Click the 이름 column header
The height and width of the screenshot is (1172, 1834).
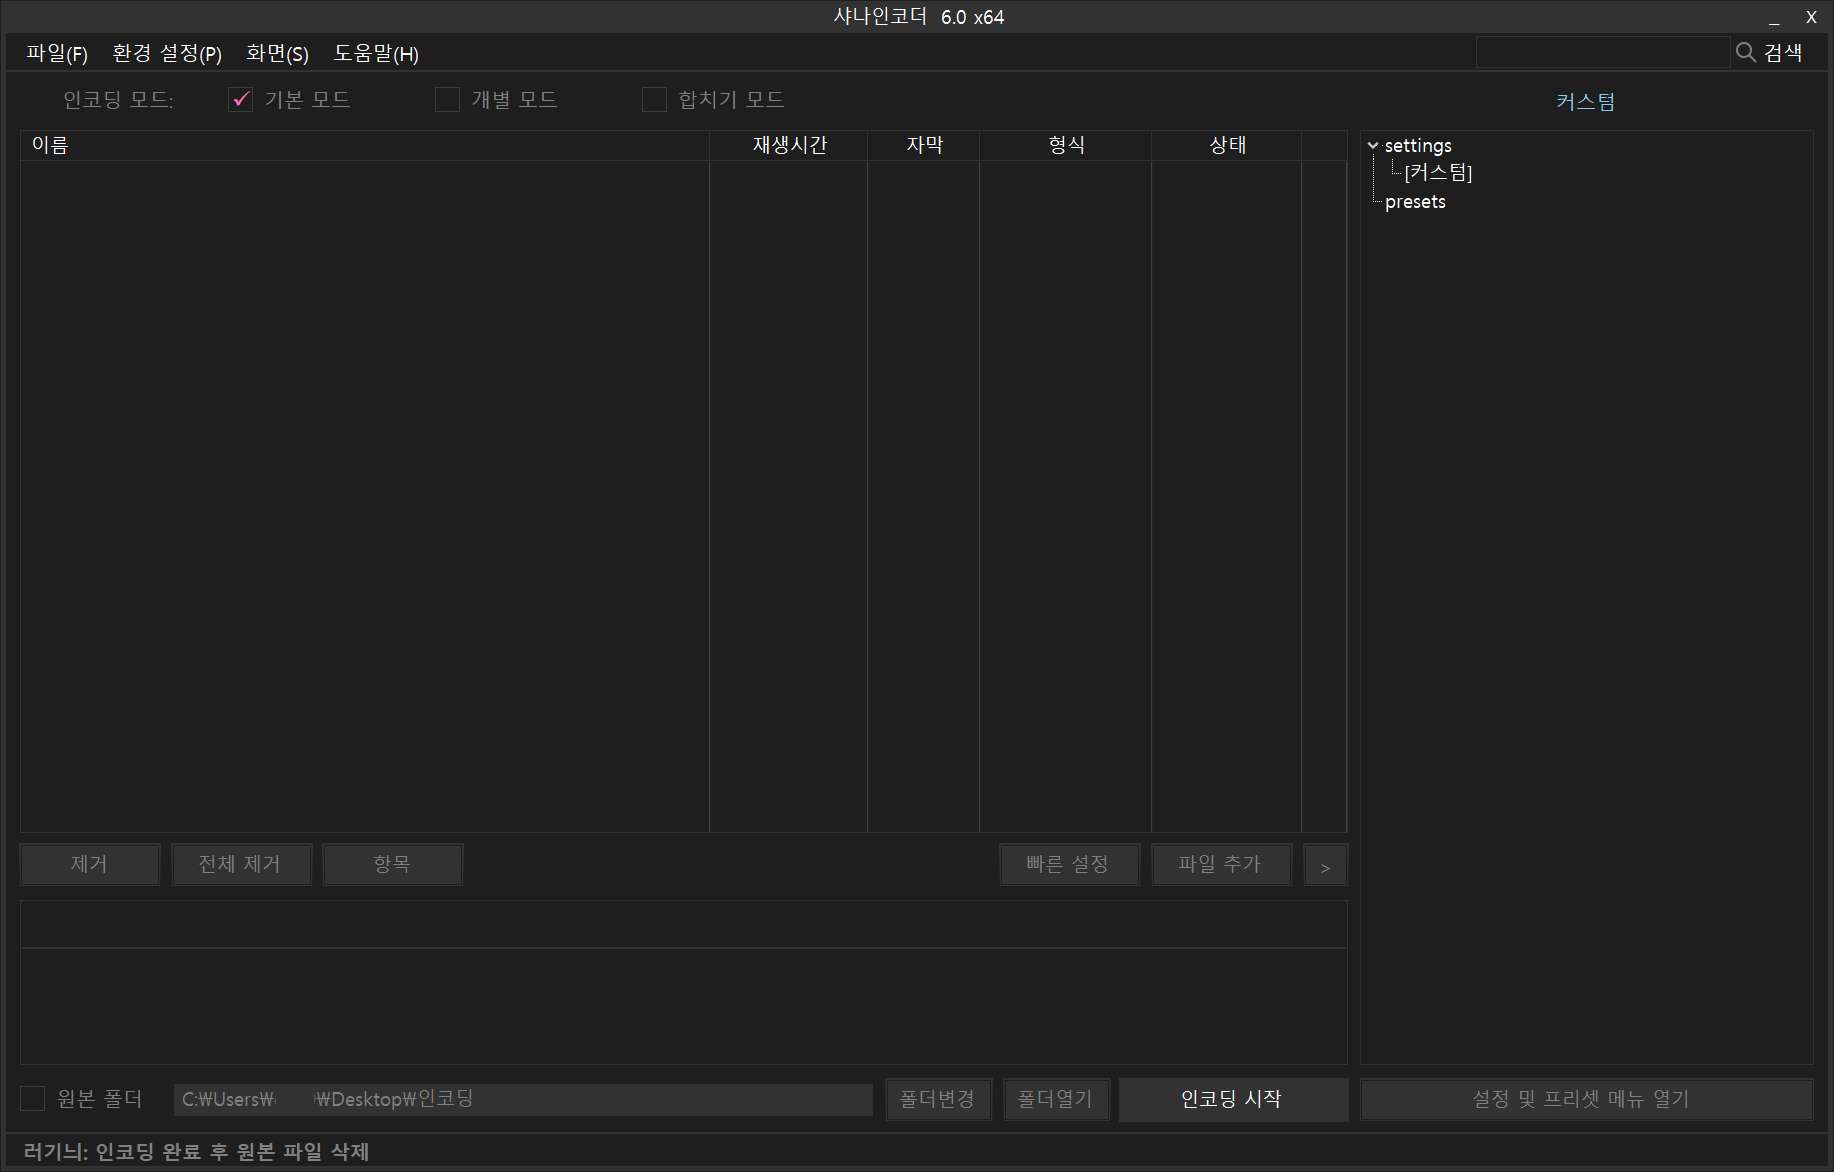point(365,145)
